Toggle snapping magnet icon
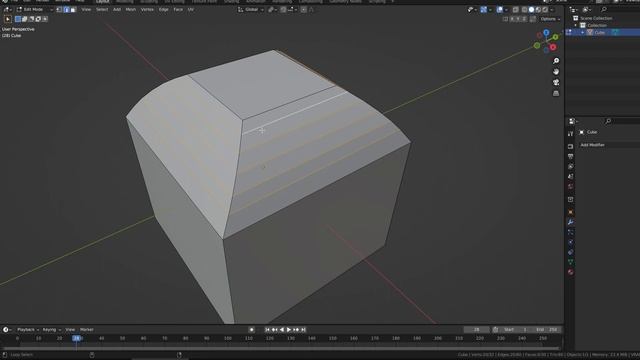The image size is (640, 360). (x=283, y=9)
